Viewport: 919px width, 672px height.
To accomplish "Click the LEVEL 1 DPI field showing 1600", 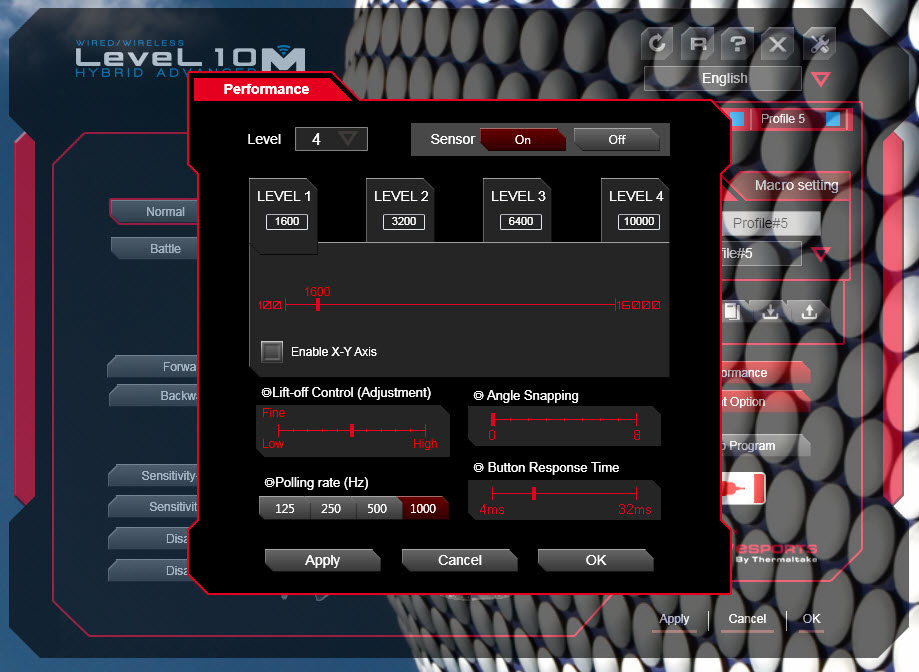I will (287, 221).
